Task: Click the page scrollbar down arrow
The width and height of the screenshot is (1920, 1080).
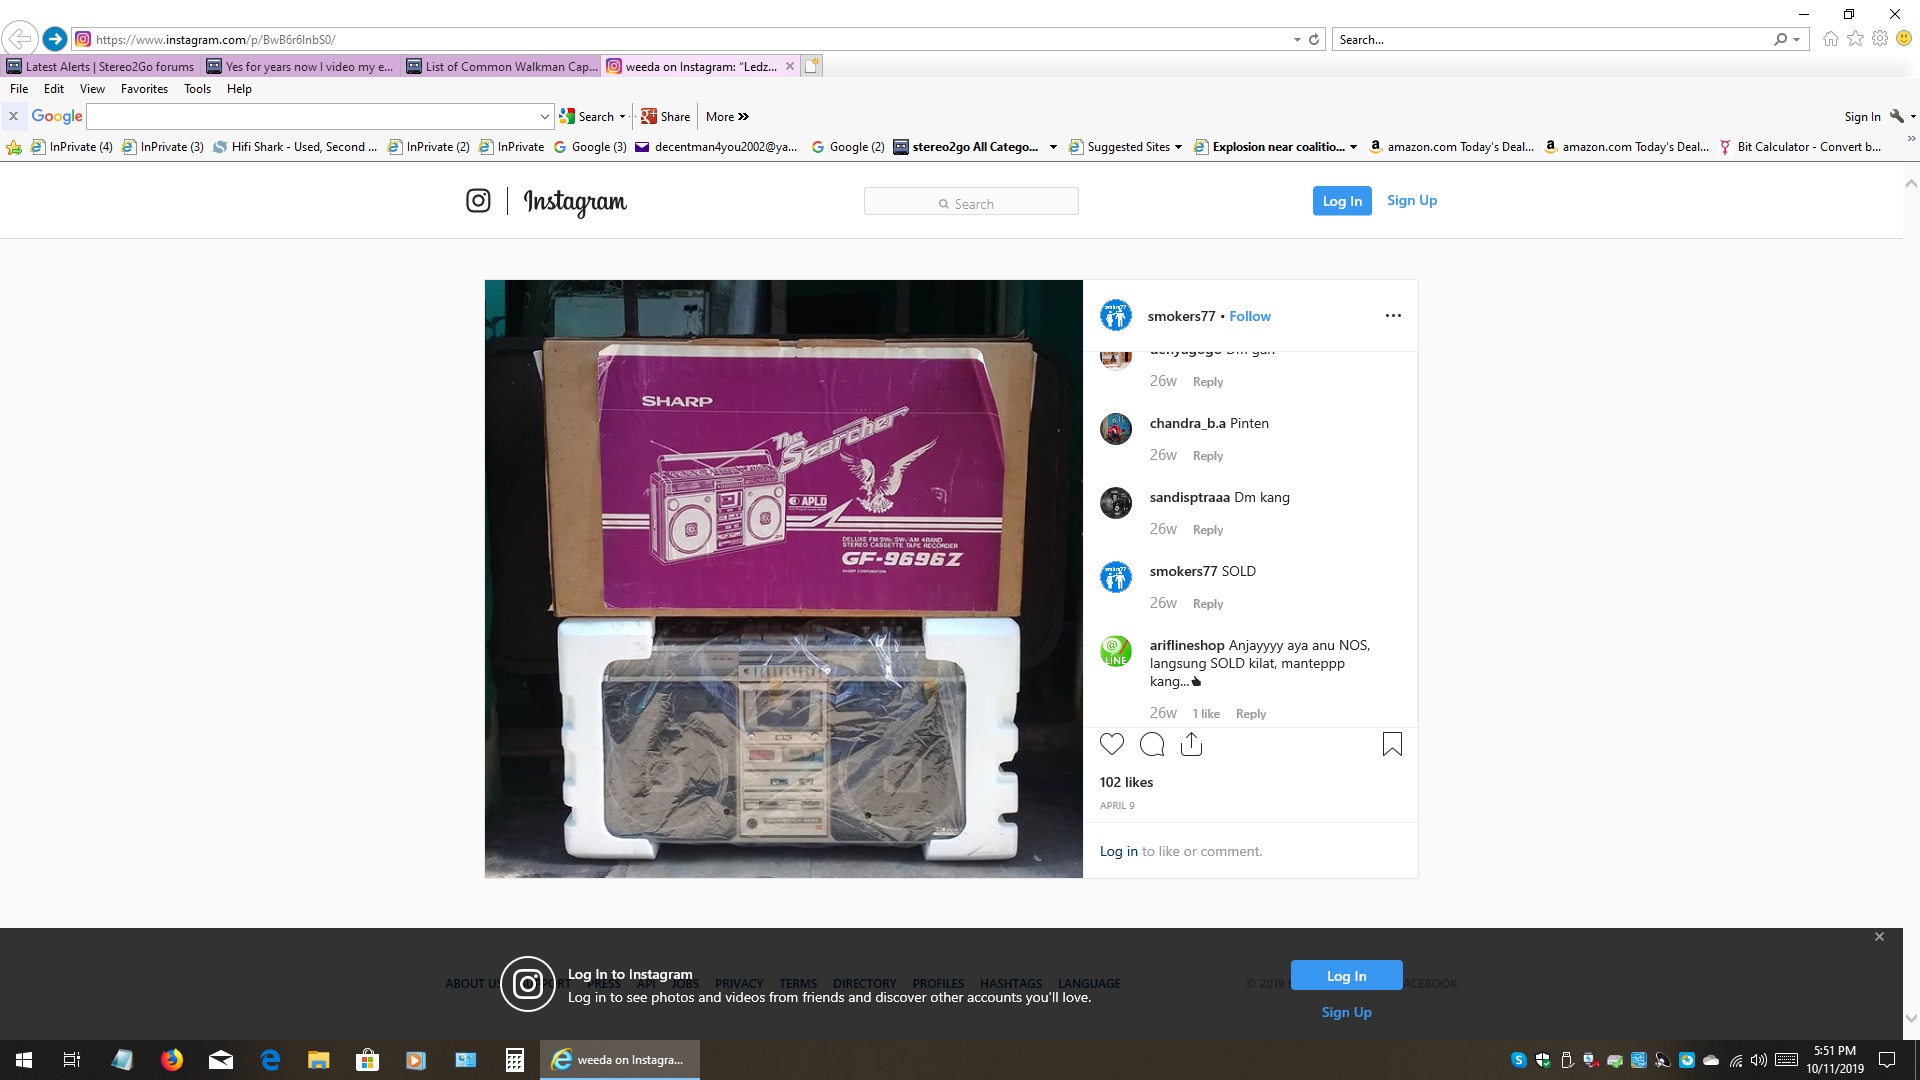Action: [1911, 1019]
